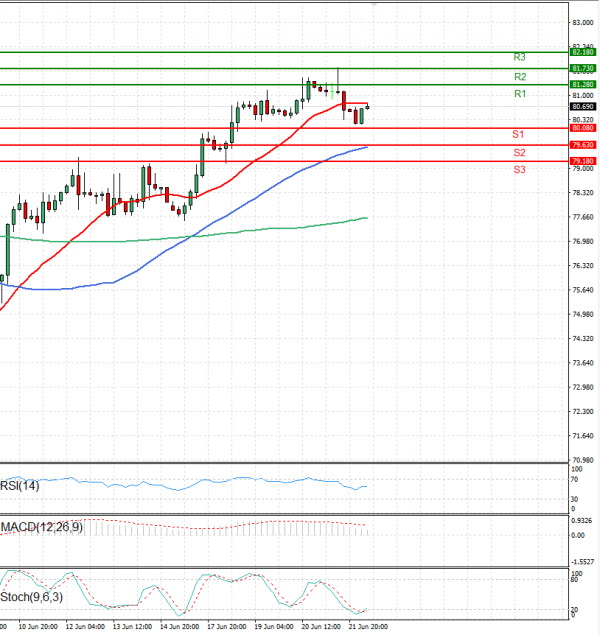Click the 83.000 price axis label

pos(583,23)
